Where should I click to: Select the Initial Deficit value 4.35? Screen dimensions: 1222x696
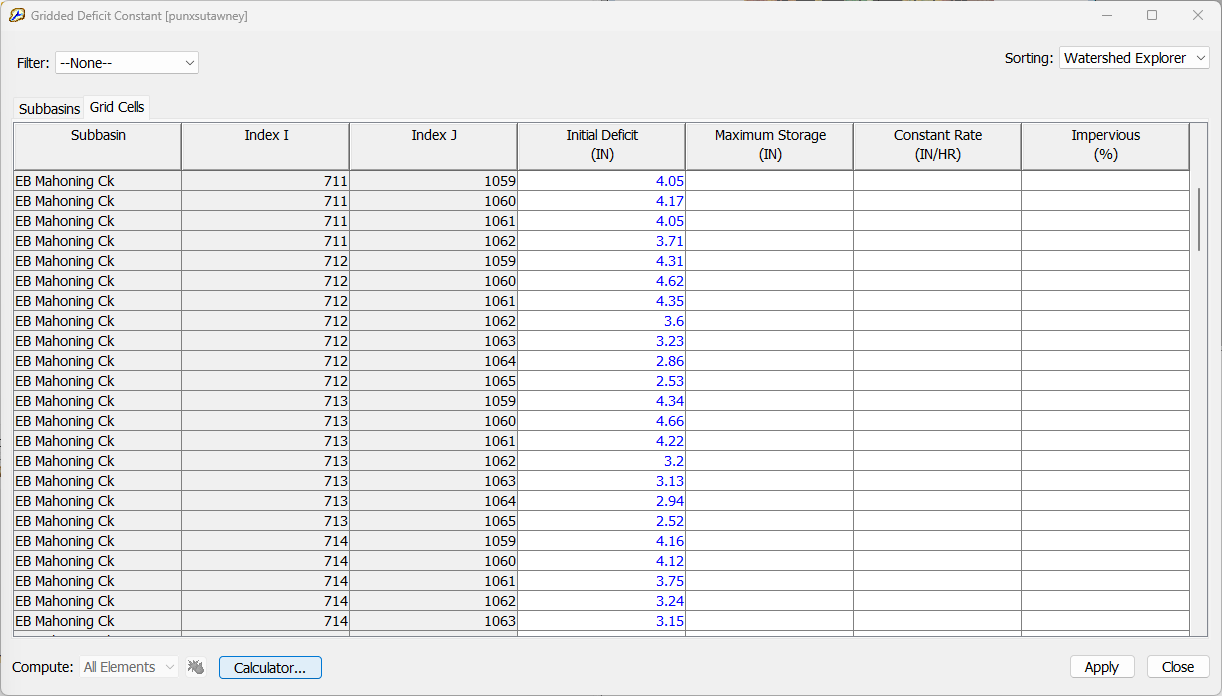click(602, 301)
